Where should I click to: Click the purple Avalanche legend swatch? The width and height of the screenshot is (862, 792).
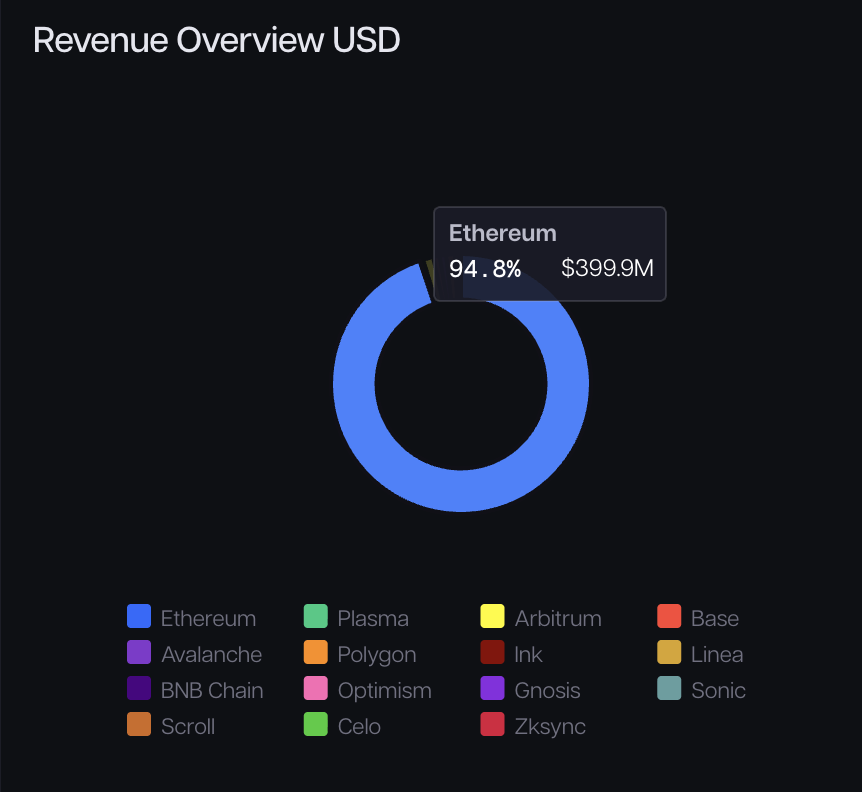[139, 652]
